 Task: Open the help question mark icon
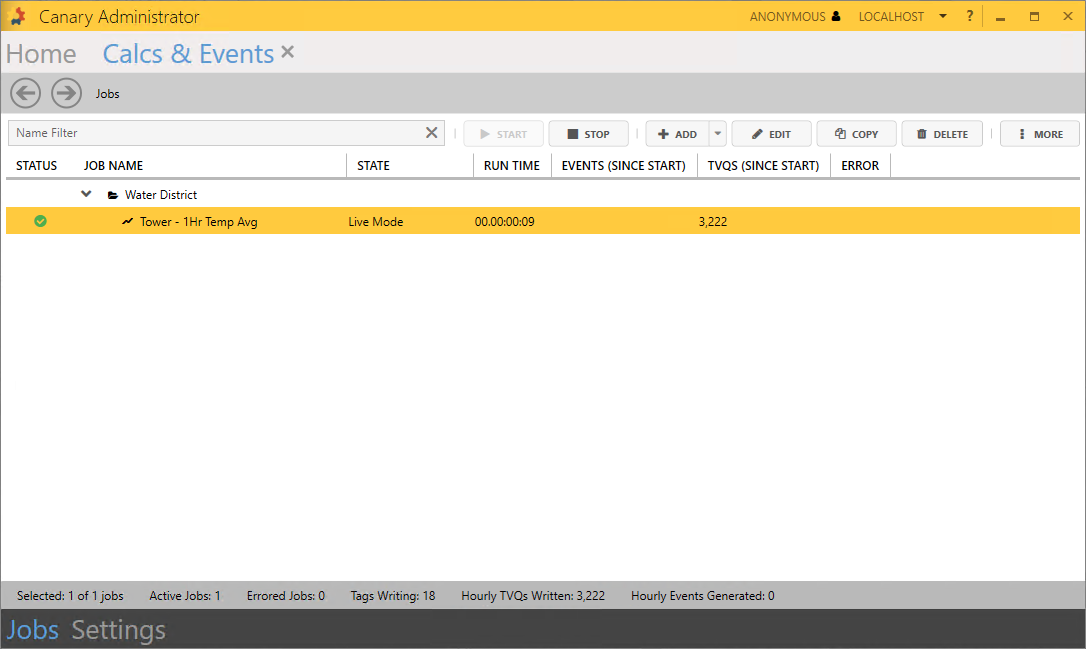pos(969,17)
